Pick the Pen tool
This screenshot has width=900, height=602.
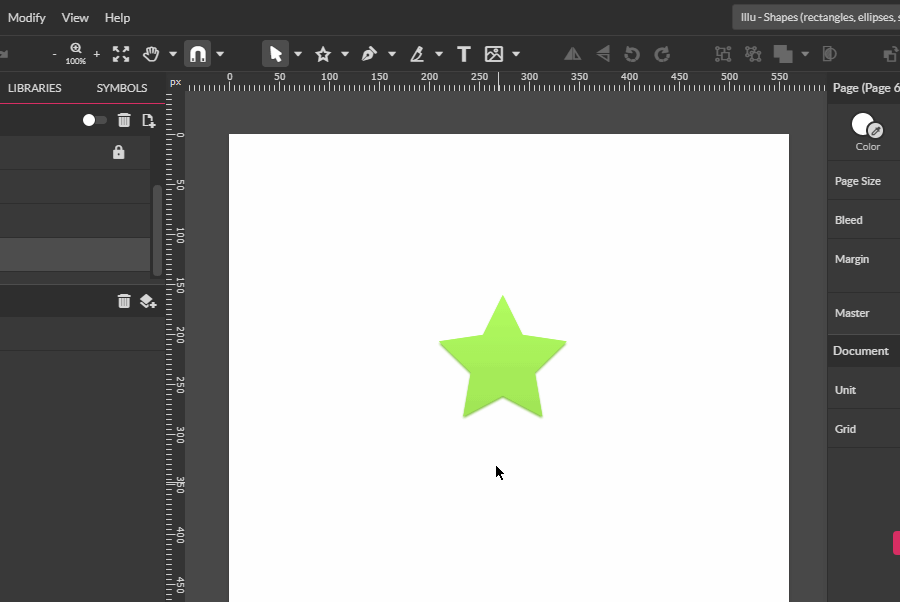tap(367, 54)
